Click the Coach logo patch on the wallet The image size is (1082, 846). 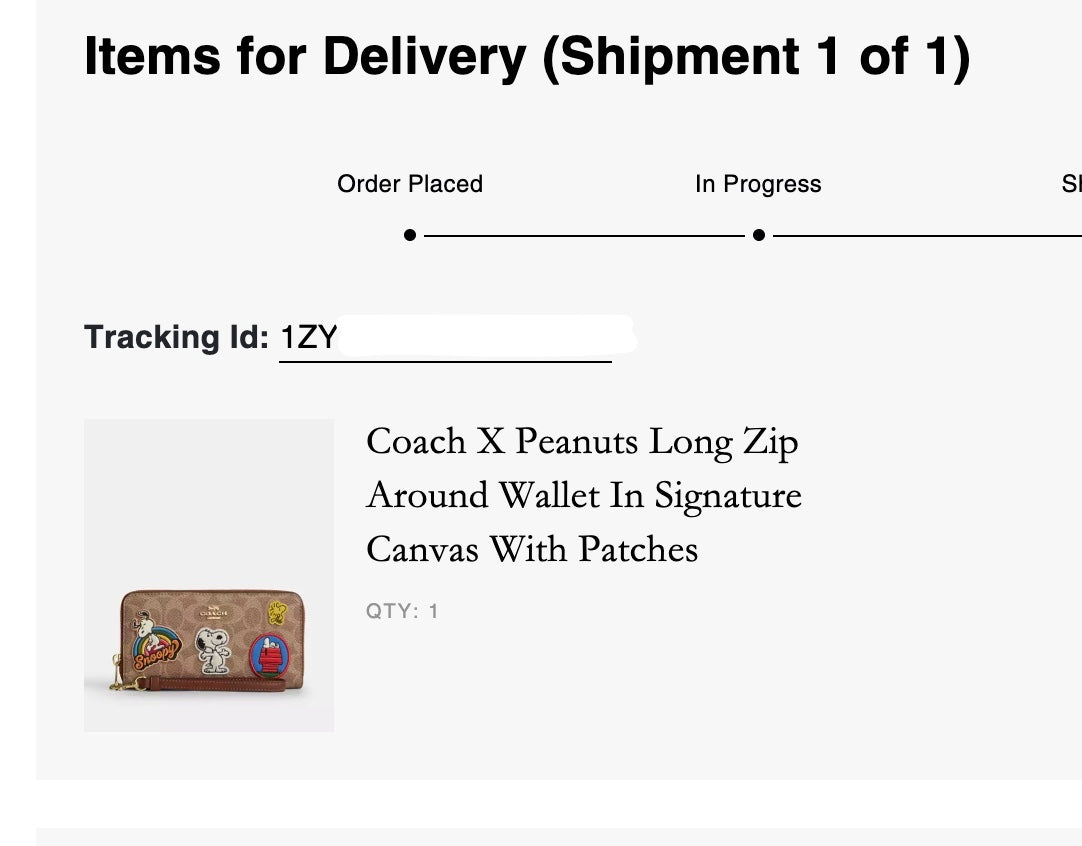click(212, 613)
